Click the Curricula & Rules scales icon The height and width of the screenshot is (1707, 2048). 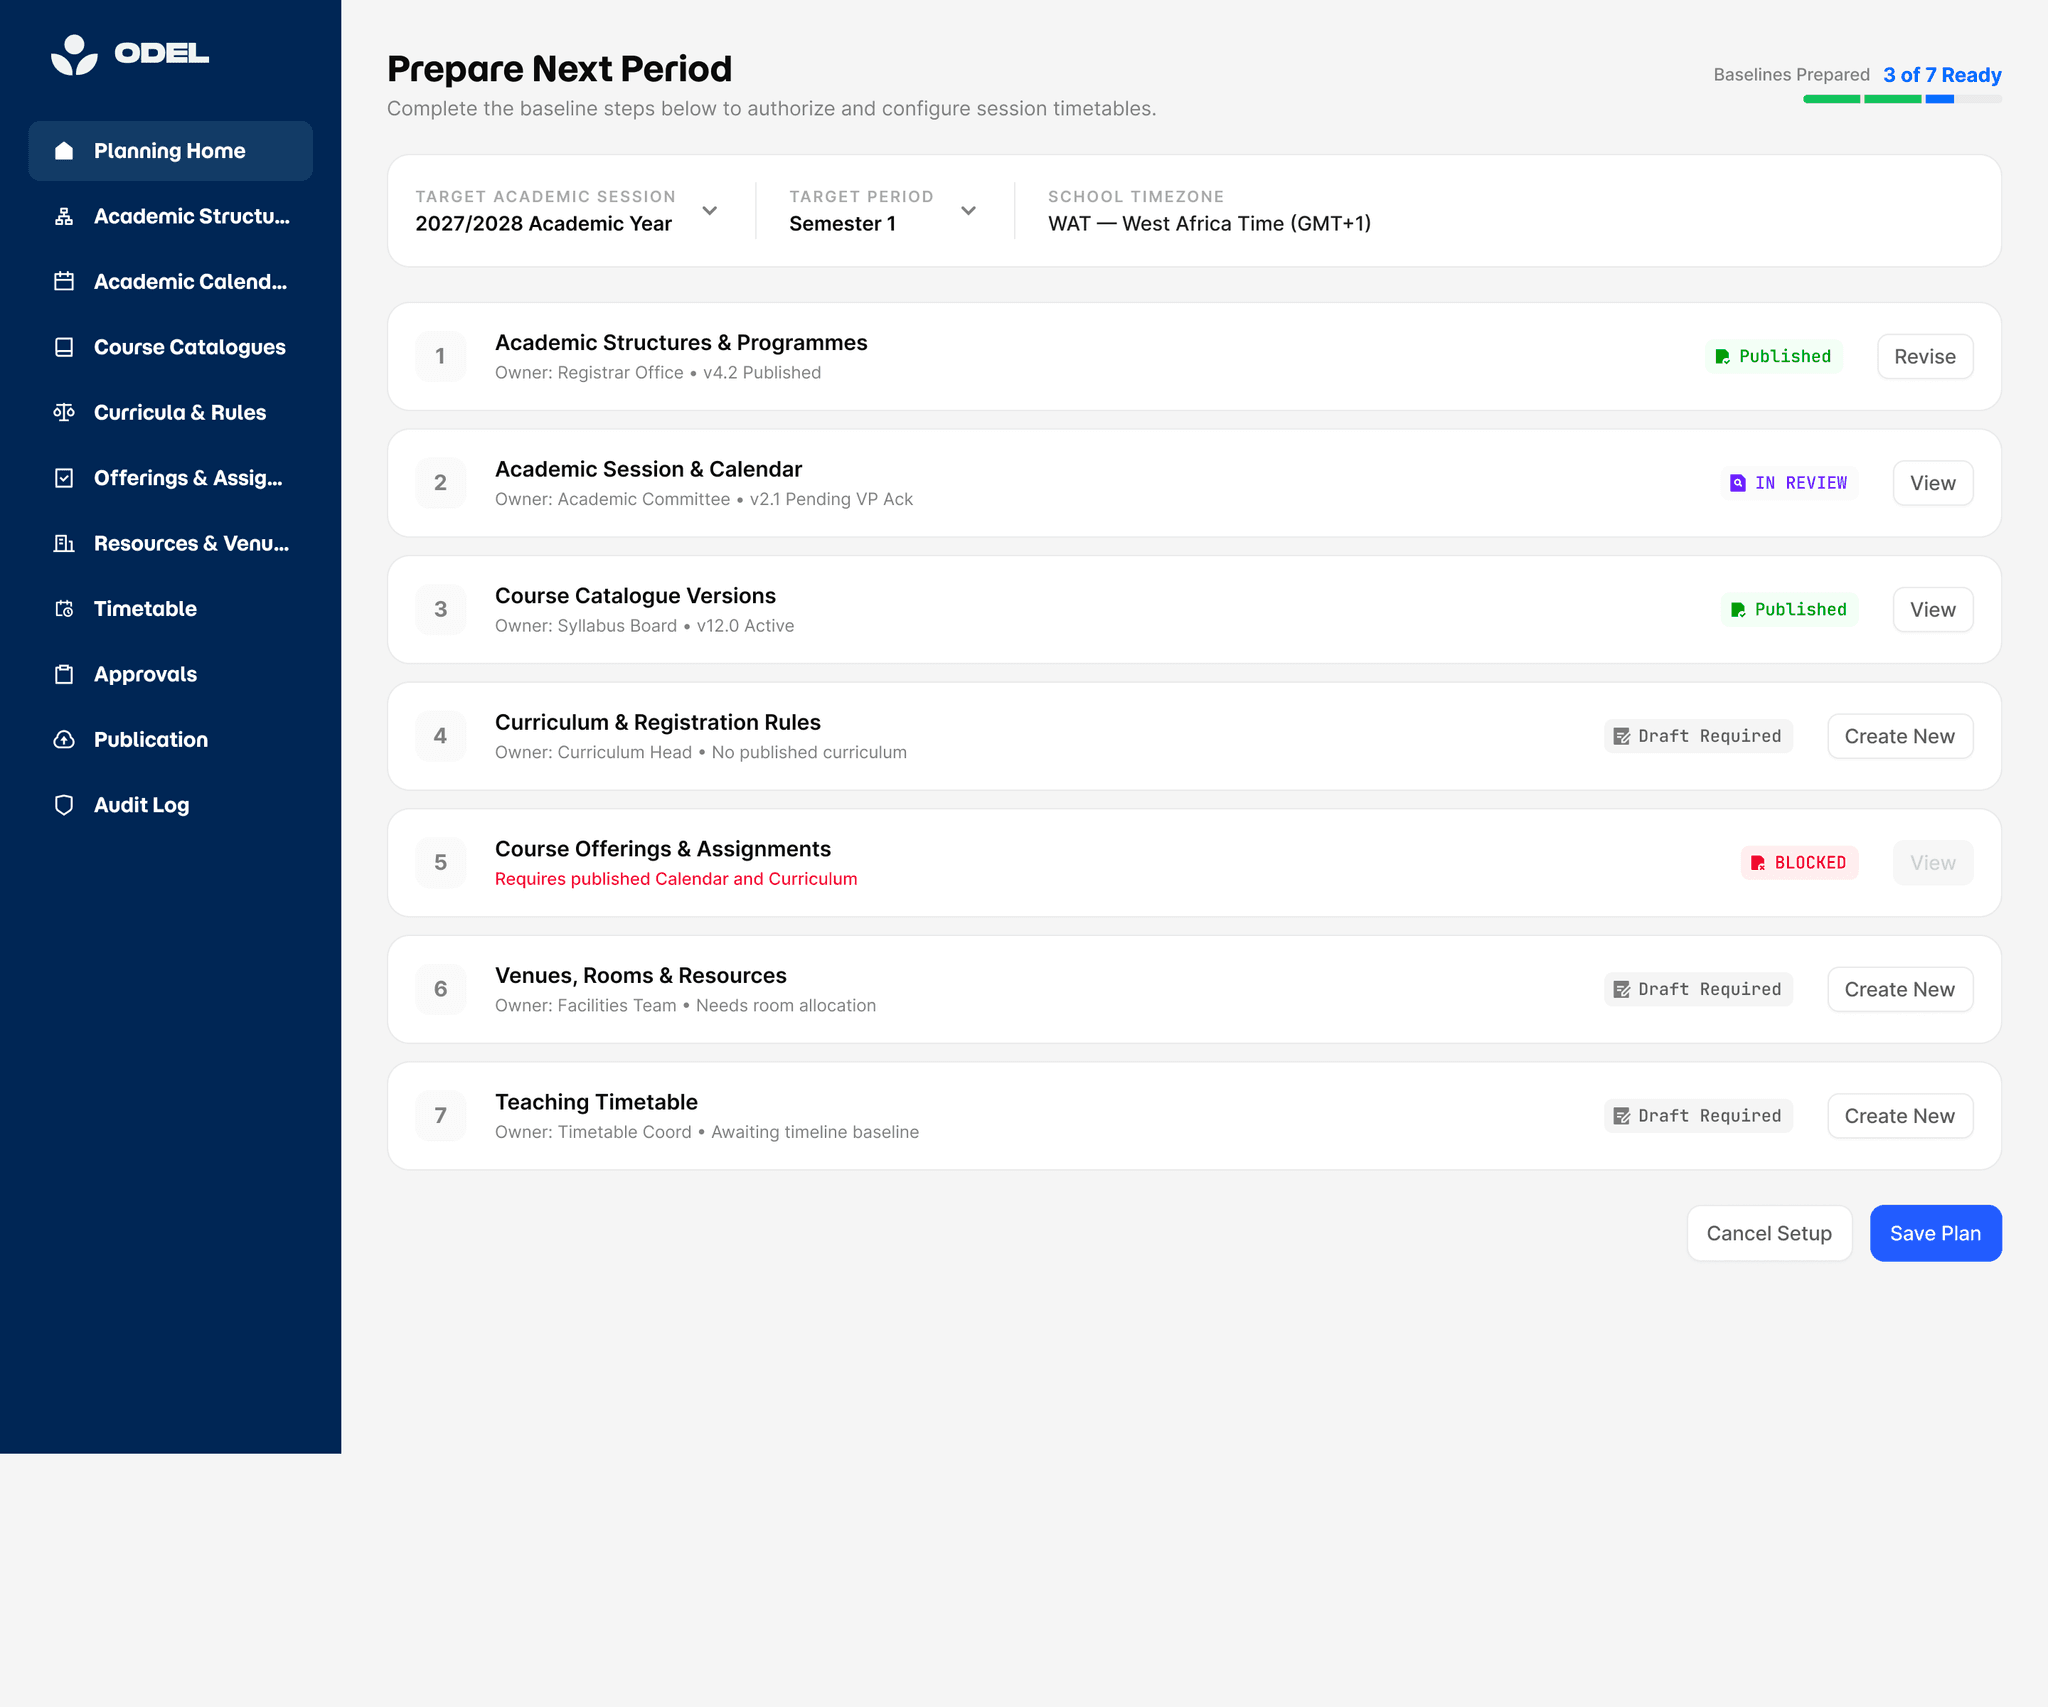(64, 412)
